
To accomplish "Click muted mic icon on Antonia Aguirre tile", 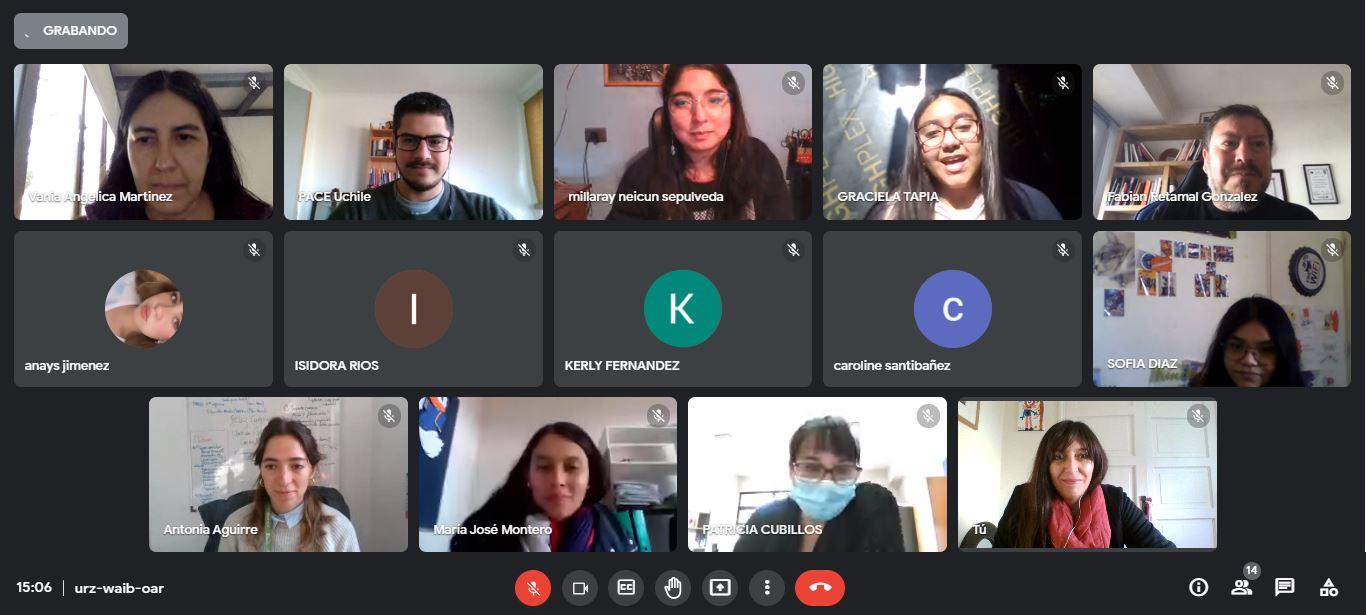I will [389, 416].
